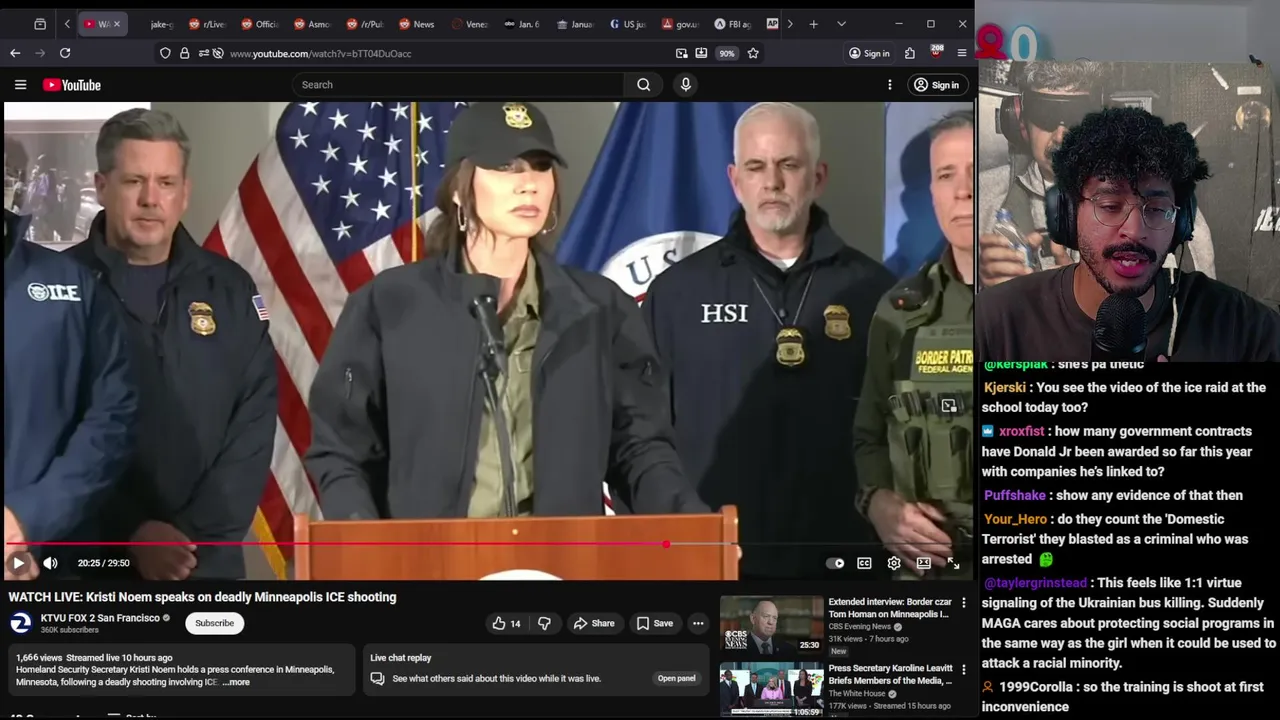The image size is (1280, 720).
Task: Open the Share dialog
Action: [594, 623]
